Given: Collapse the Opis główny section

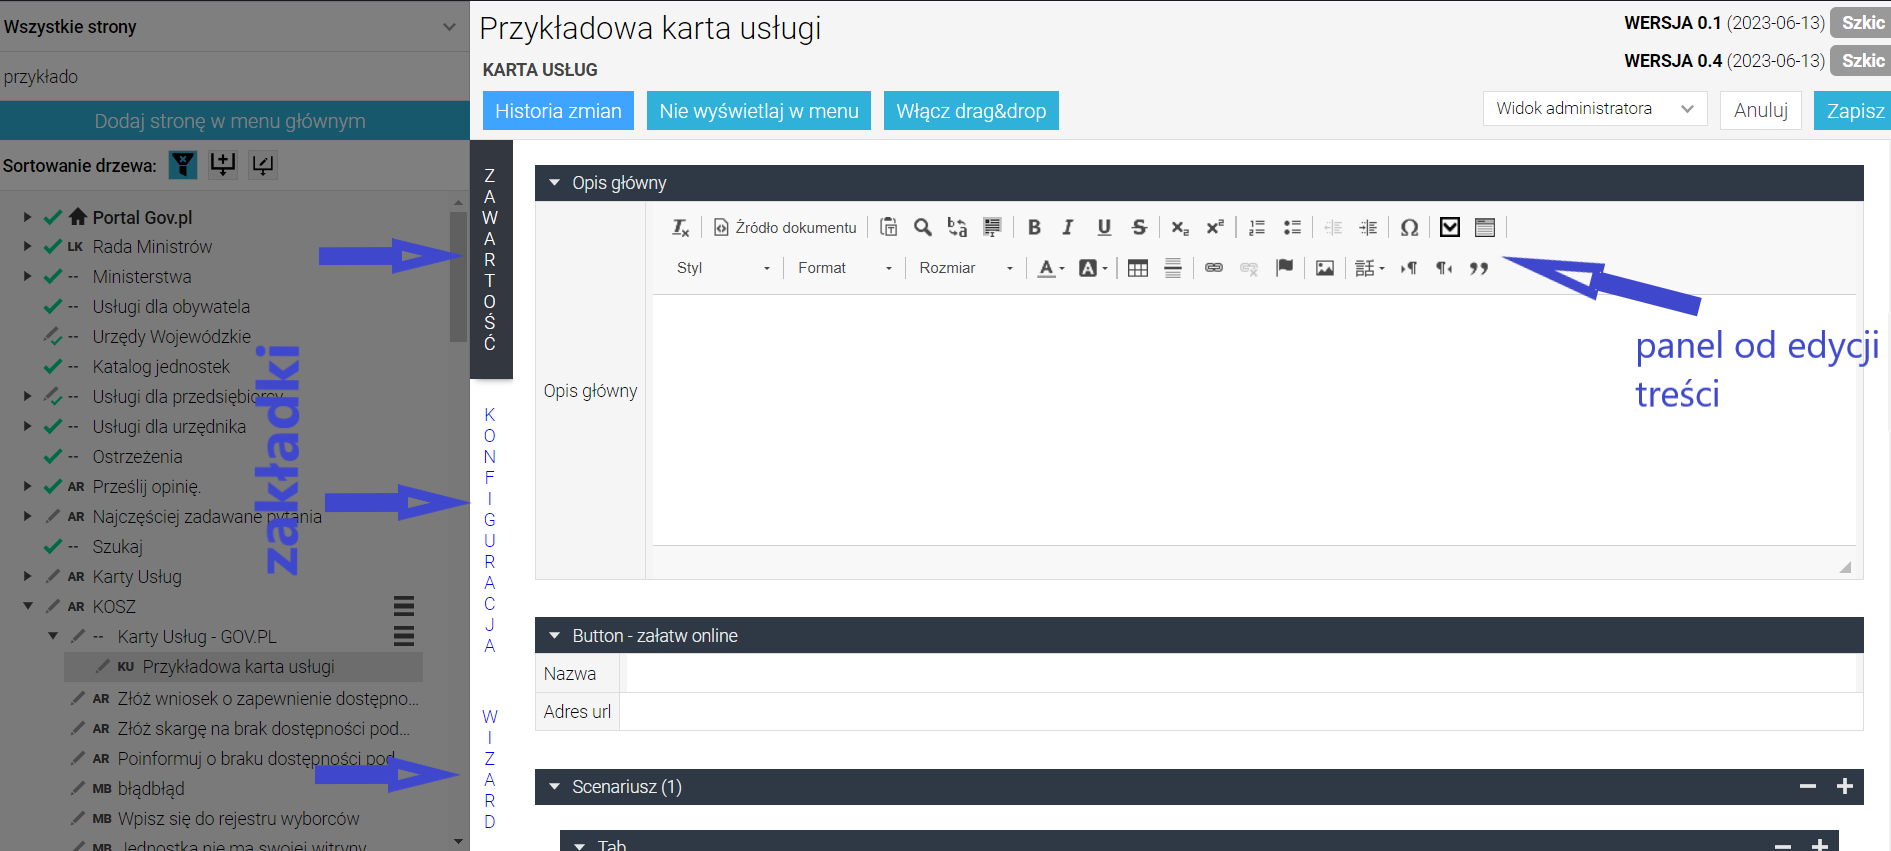Looking at the screenshot, I should pos(554,183).
